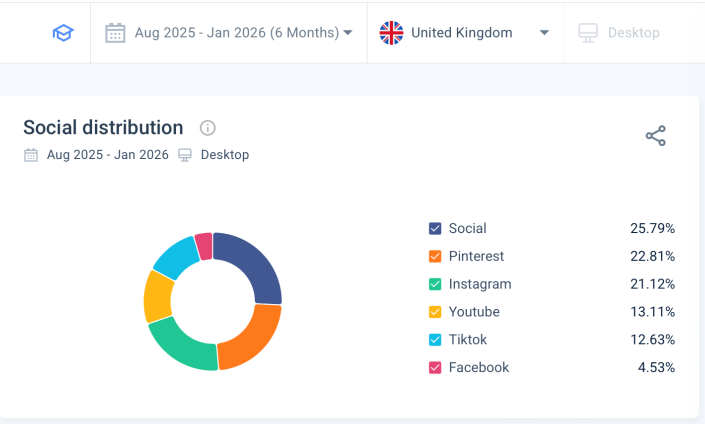Click the Facebook legend label

click(x=478, y=368)
